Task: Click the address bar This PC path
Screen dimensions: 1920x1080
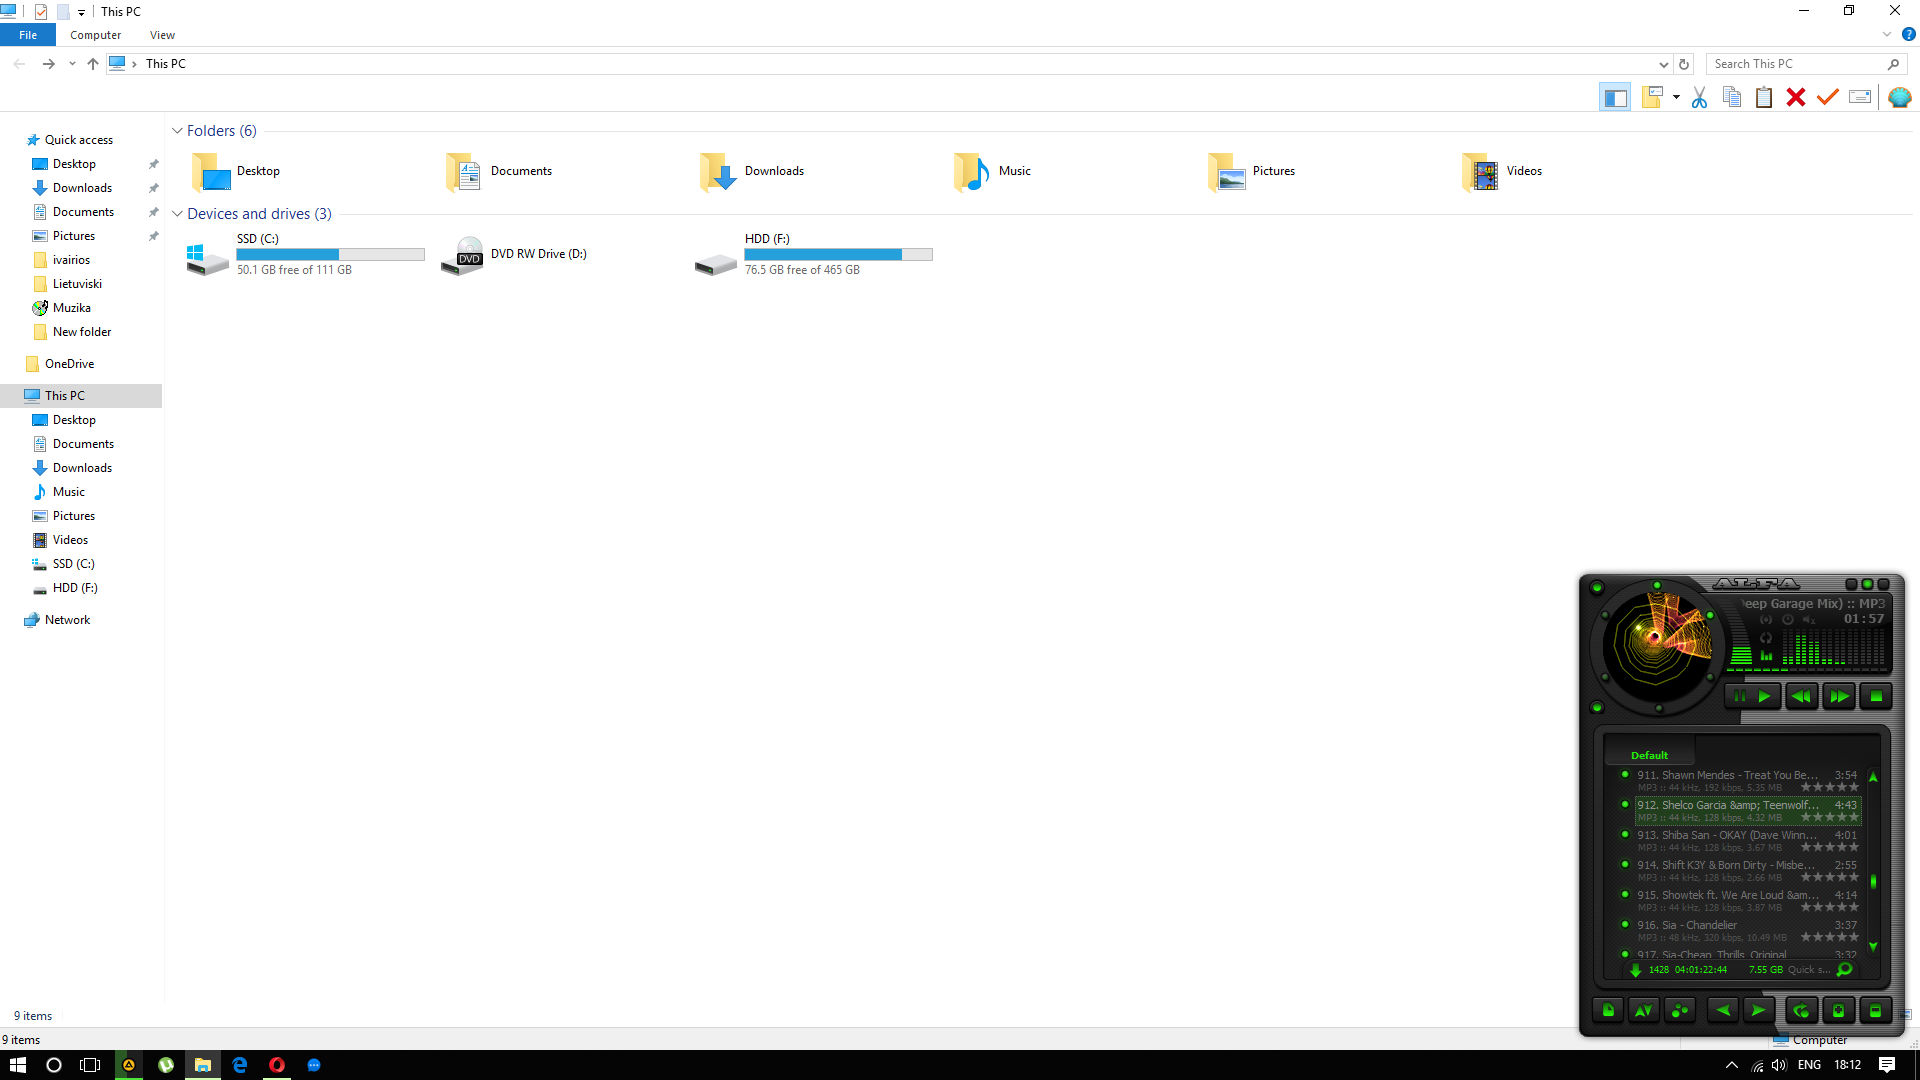Action: [x=165, y=63]
